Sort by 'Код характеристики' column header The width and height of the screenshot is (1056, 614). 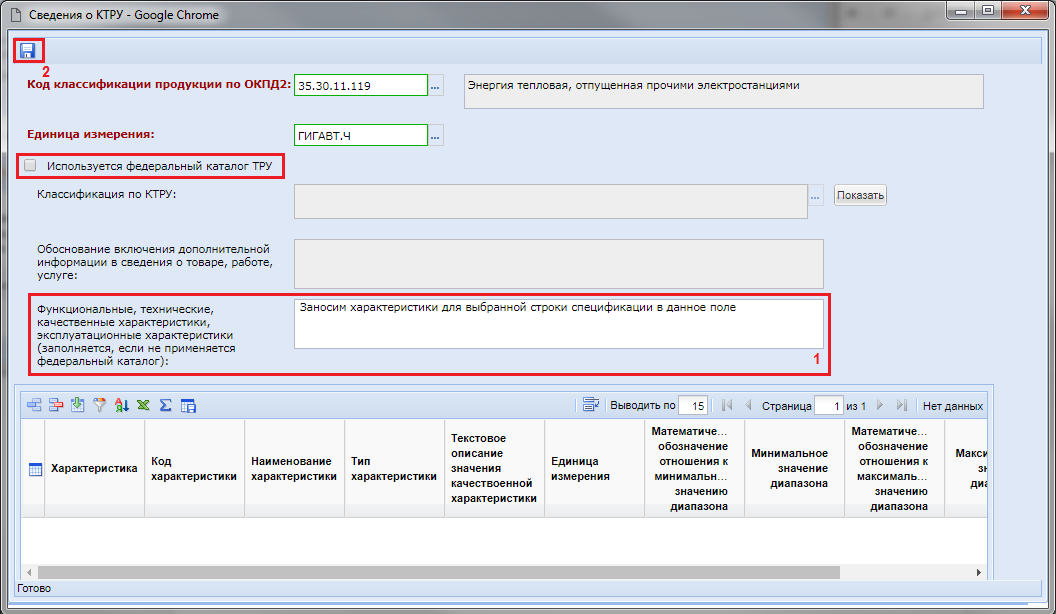pos(194,469)
